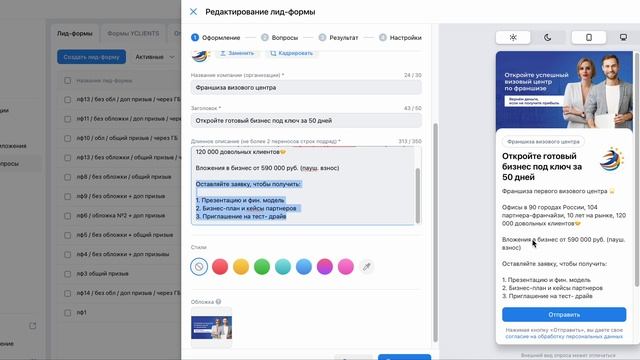
Task: Check the box for лф1 row
Action: click(67, 313)
